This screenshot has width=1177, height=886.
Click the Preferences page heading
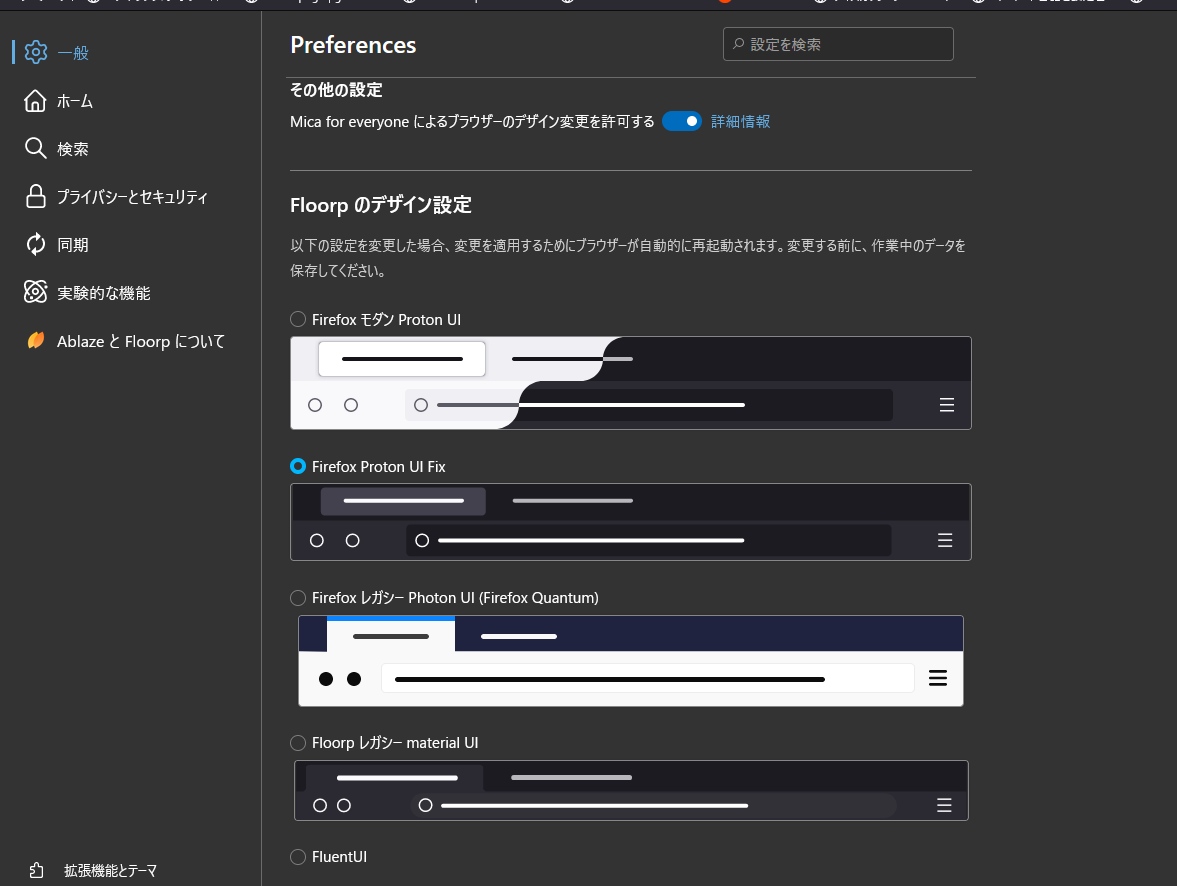(x=353, y=45)
